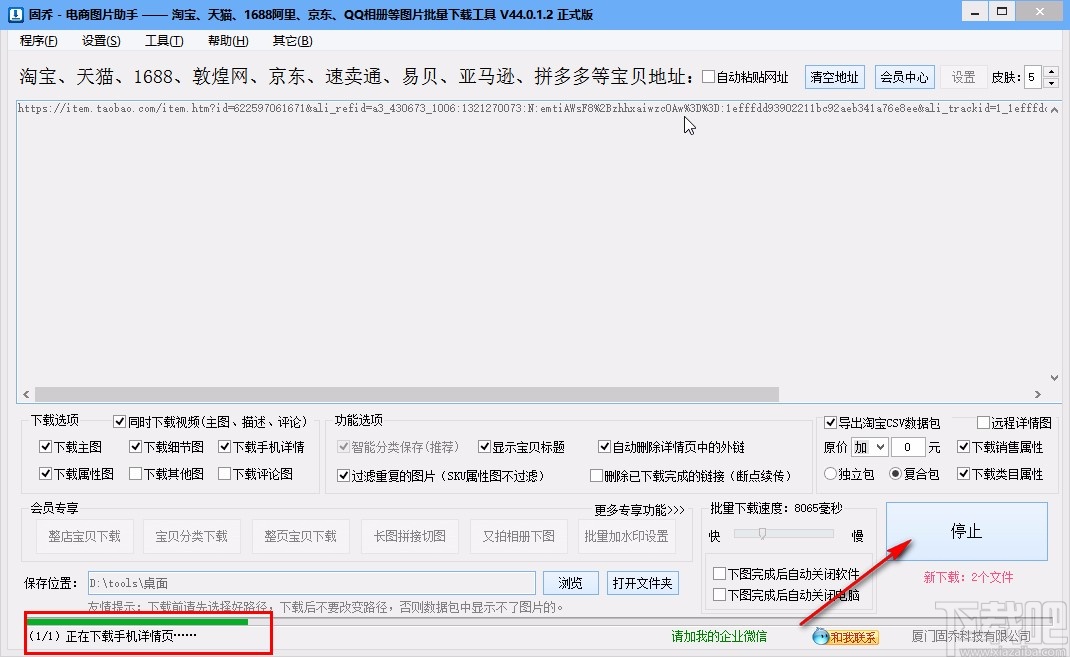Click 批量下载速度: 8065毫秒 label
This screenshot has width=1070, height=657.
click(777, 508)
